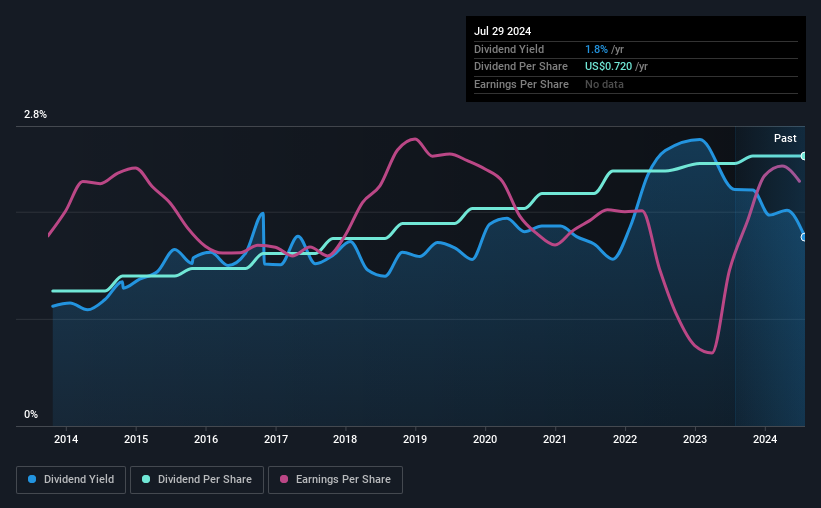Click the Dividend Per Share endpoint marker
The width and height of the screenshot is (821, 508).
pos(804,156)
